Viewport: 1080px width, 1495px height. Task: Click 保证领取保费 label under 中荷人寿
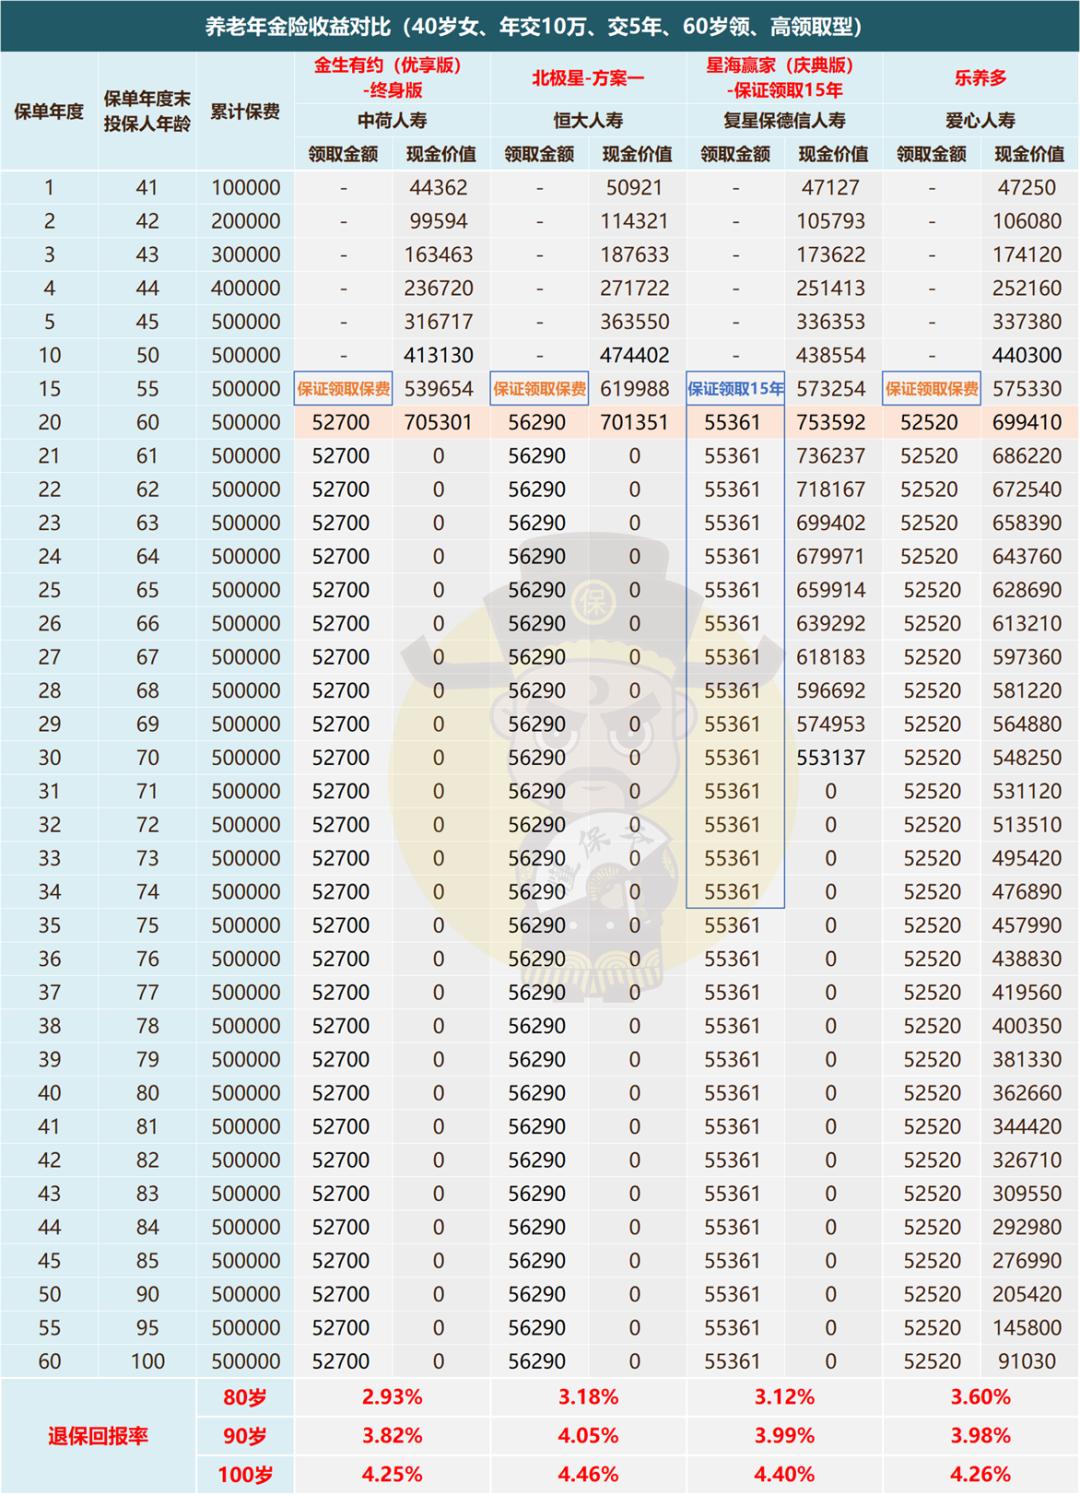click(343, 389)
